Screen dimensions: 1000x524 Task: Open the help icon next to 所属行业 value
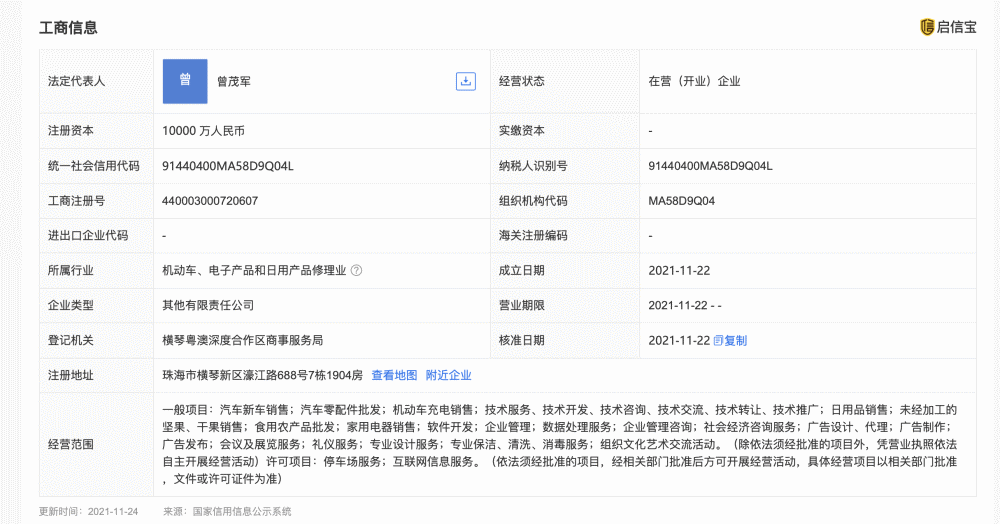point(357,270)
